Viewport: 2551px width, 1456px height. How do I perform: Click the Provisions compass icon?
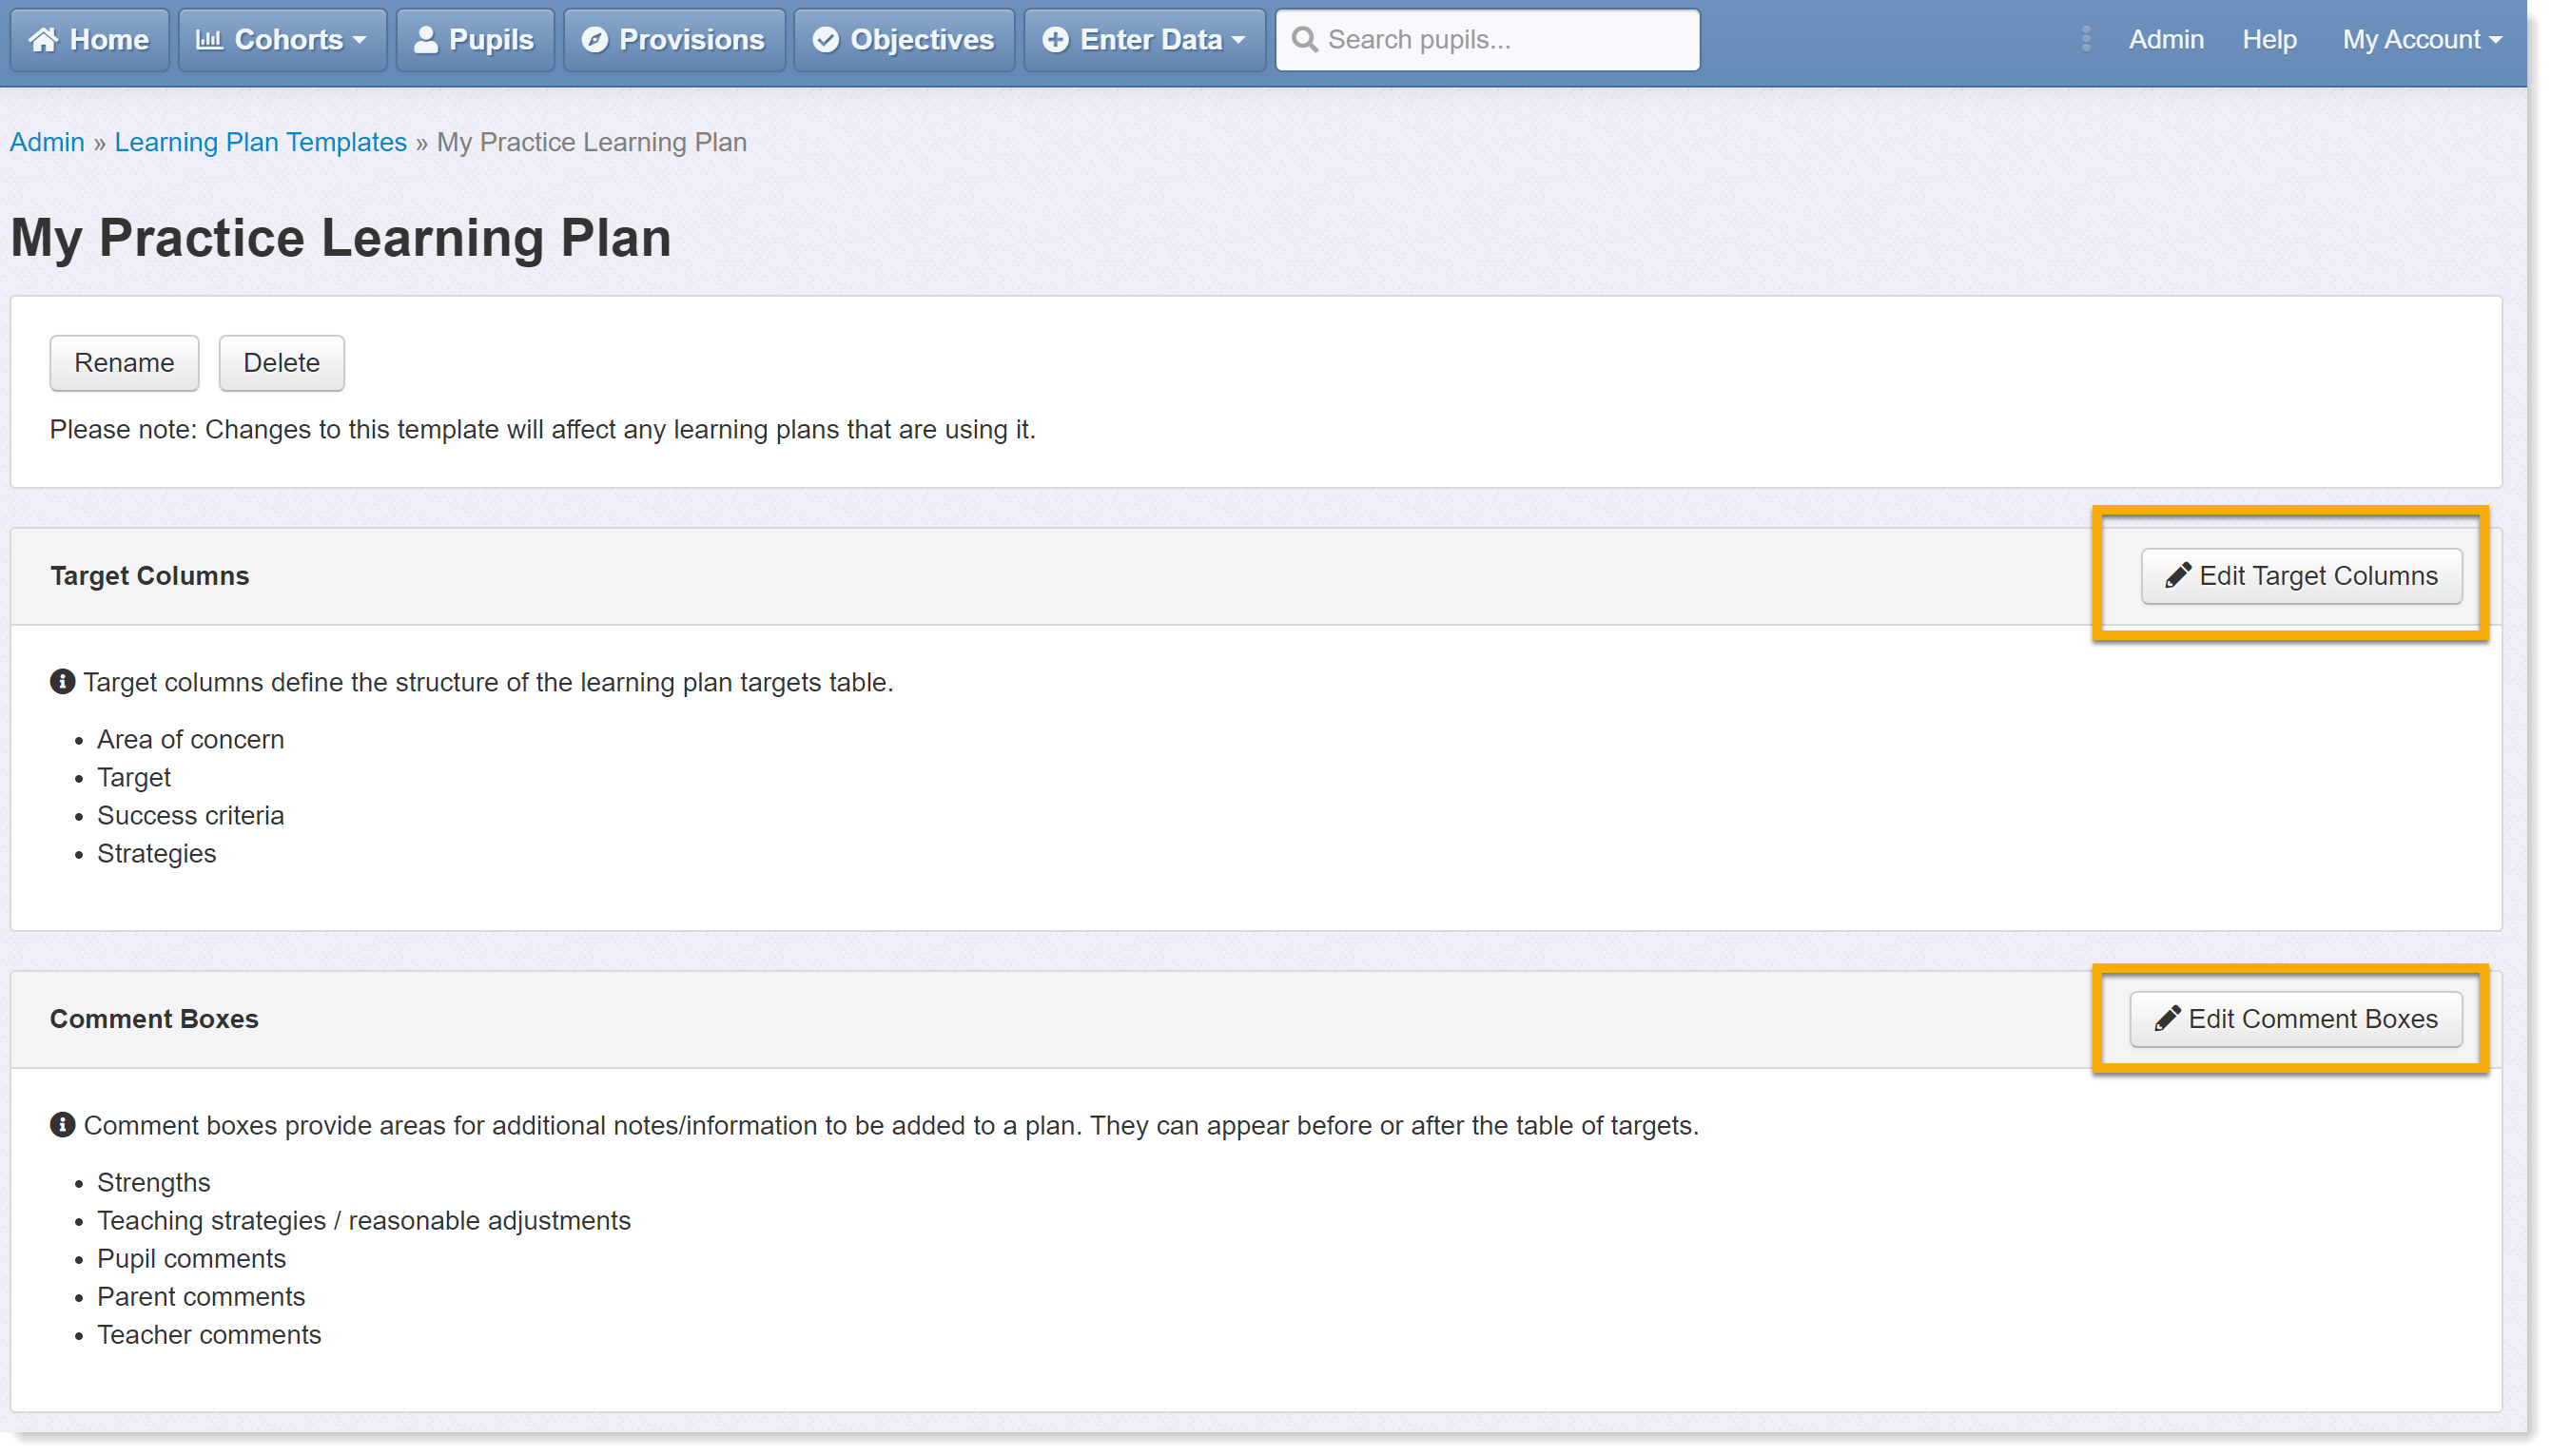[595, 40]
